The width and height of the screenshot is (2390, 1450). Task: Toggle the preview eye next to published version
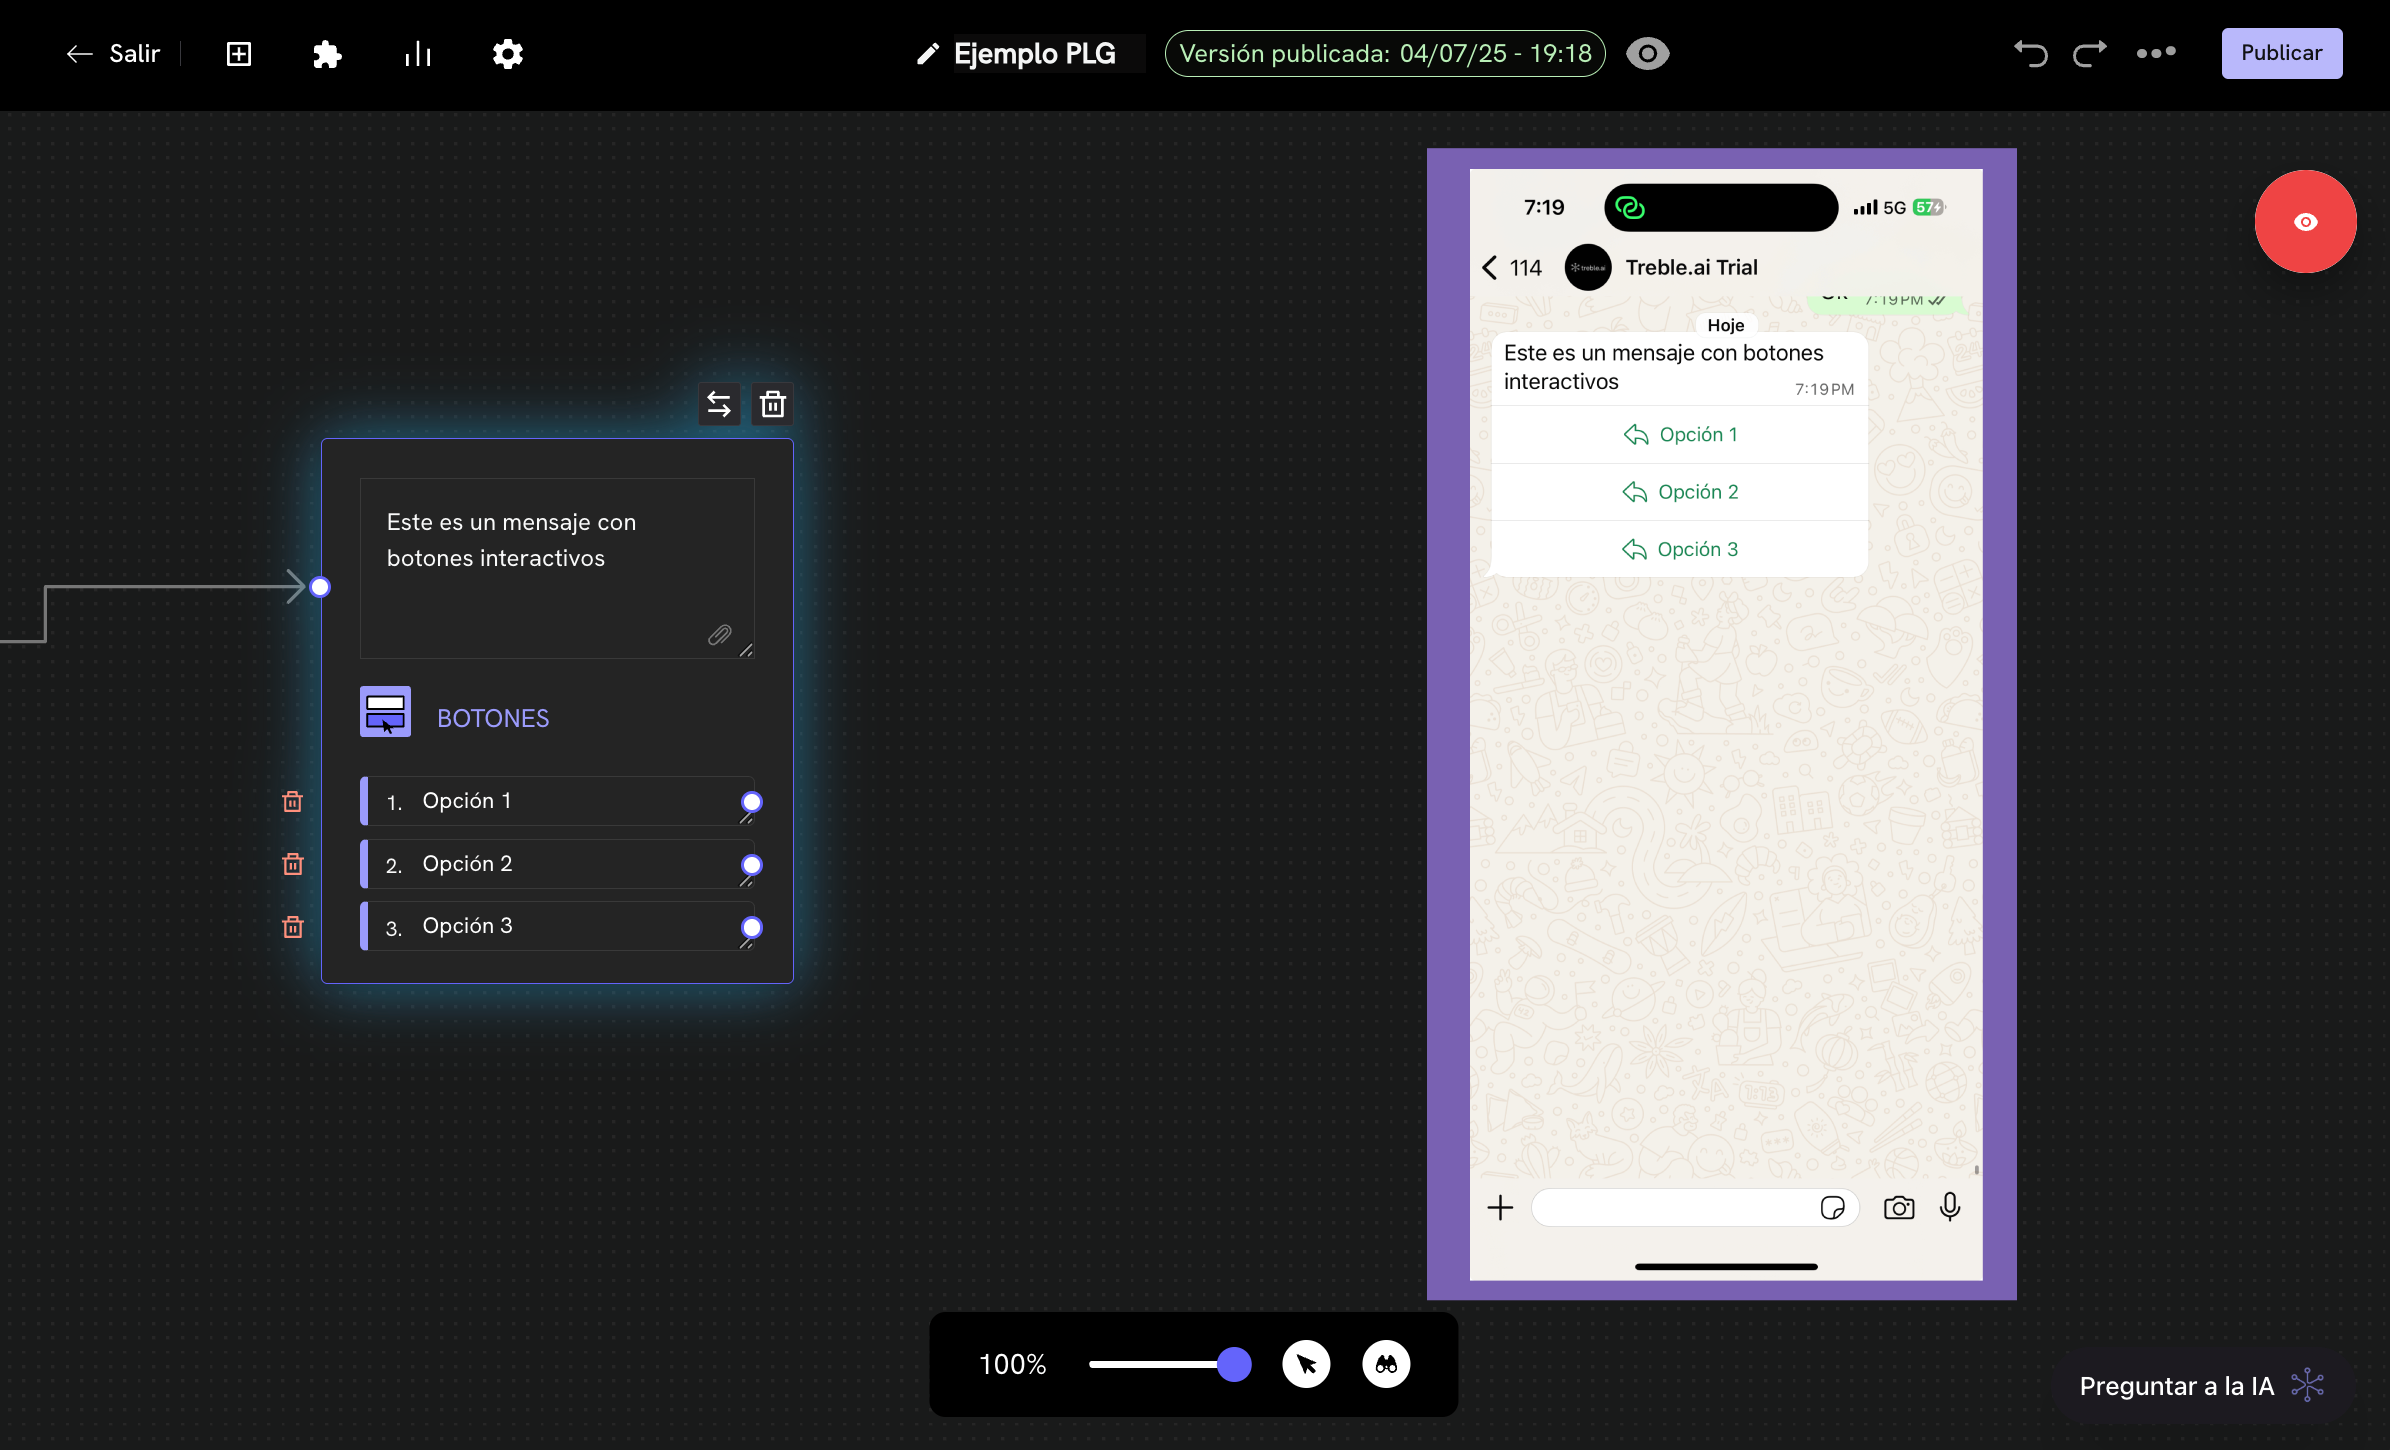[1647, 53]
